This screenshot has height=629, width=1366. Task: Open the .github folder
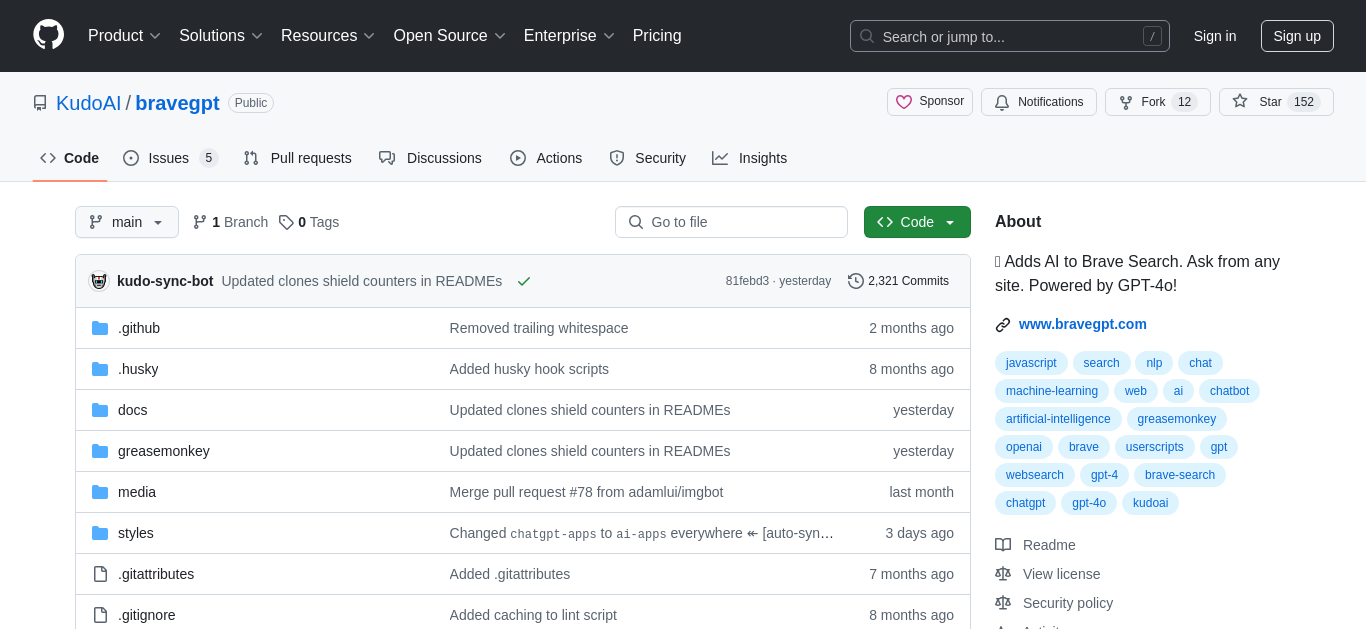point(139,328)
